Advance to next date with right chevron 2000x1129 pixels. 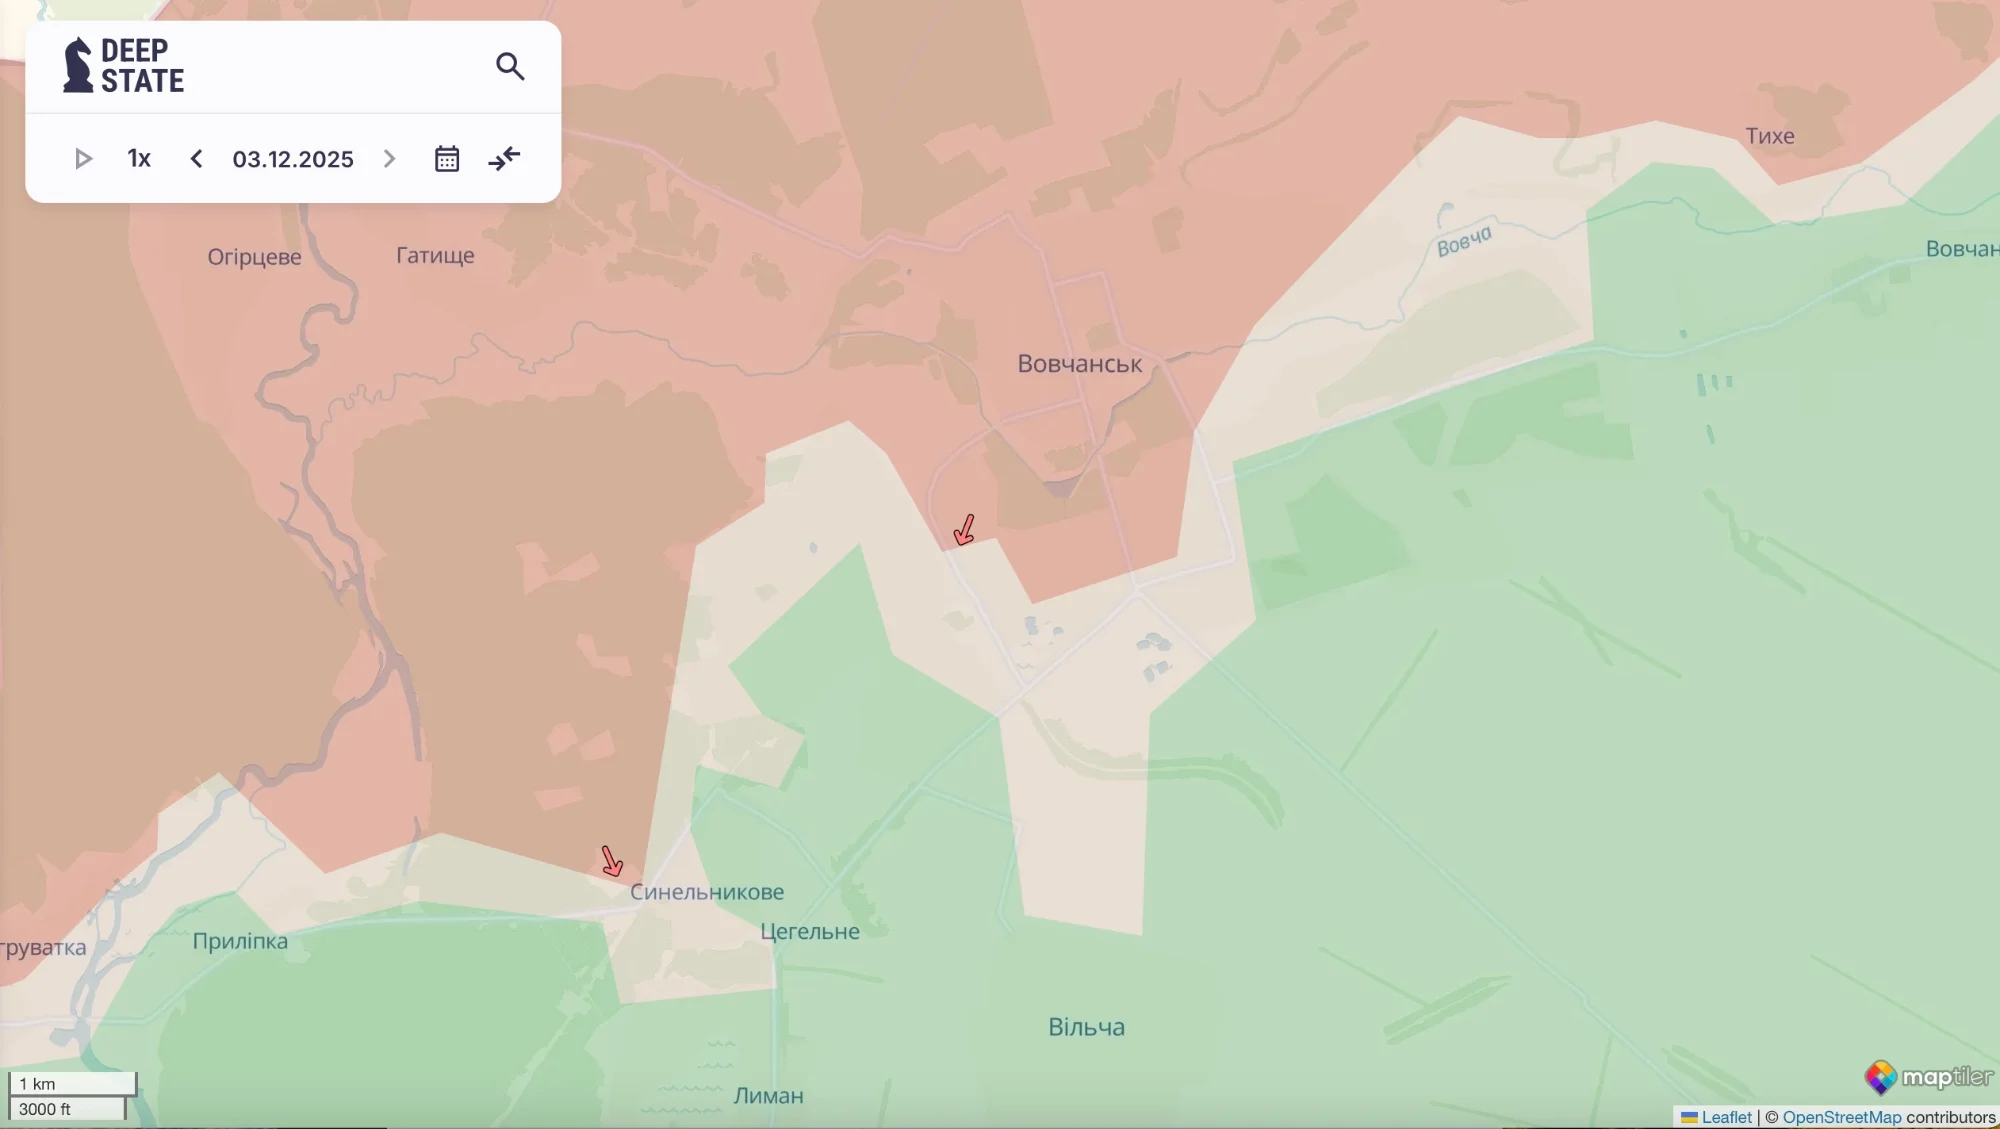[390, 159]
